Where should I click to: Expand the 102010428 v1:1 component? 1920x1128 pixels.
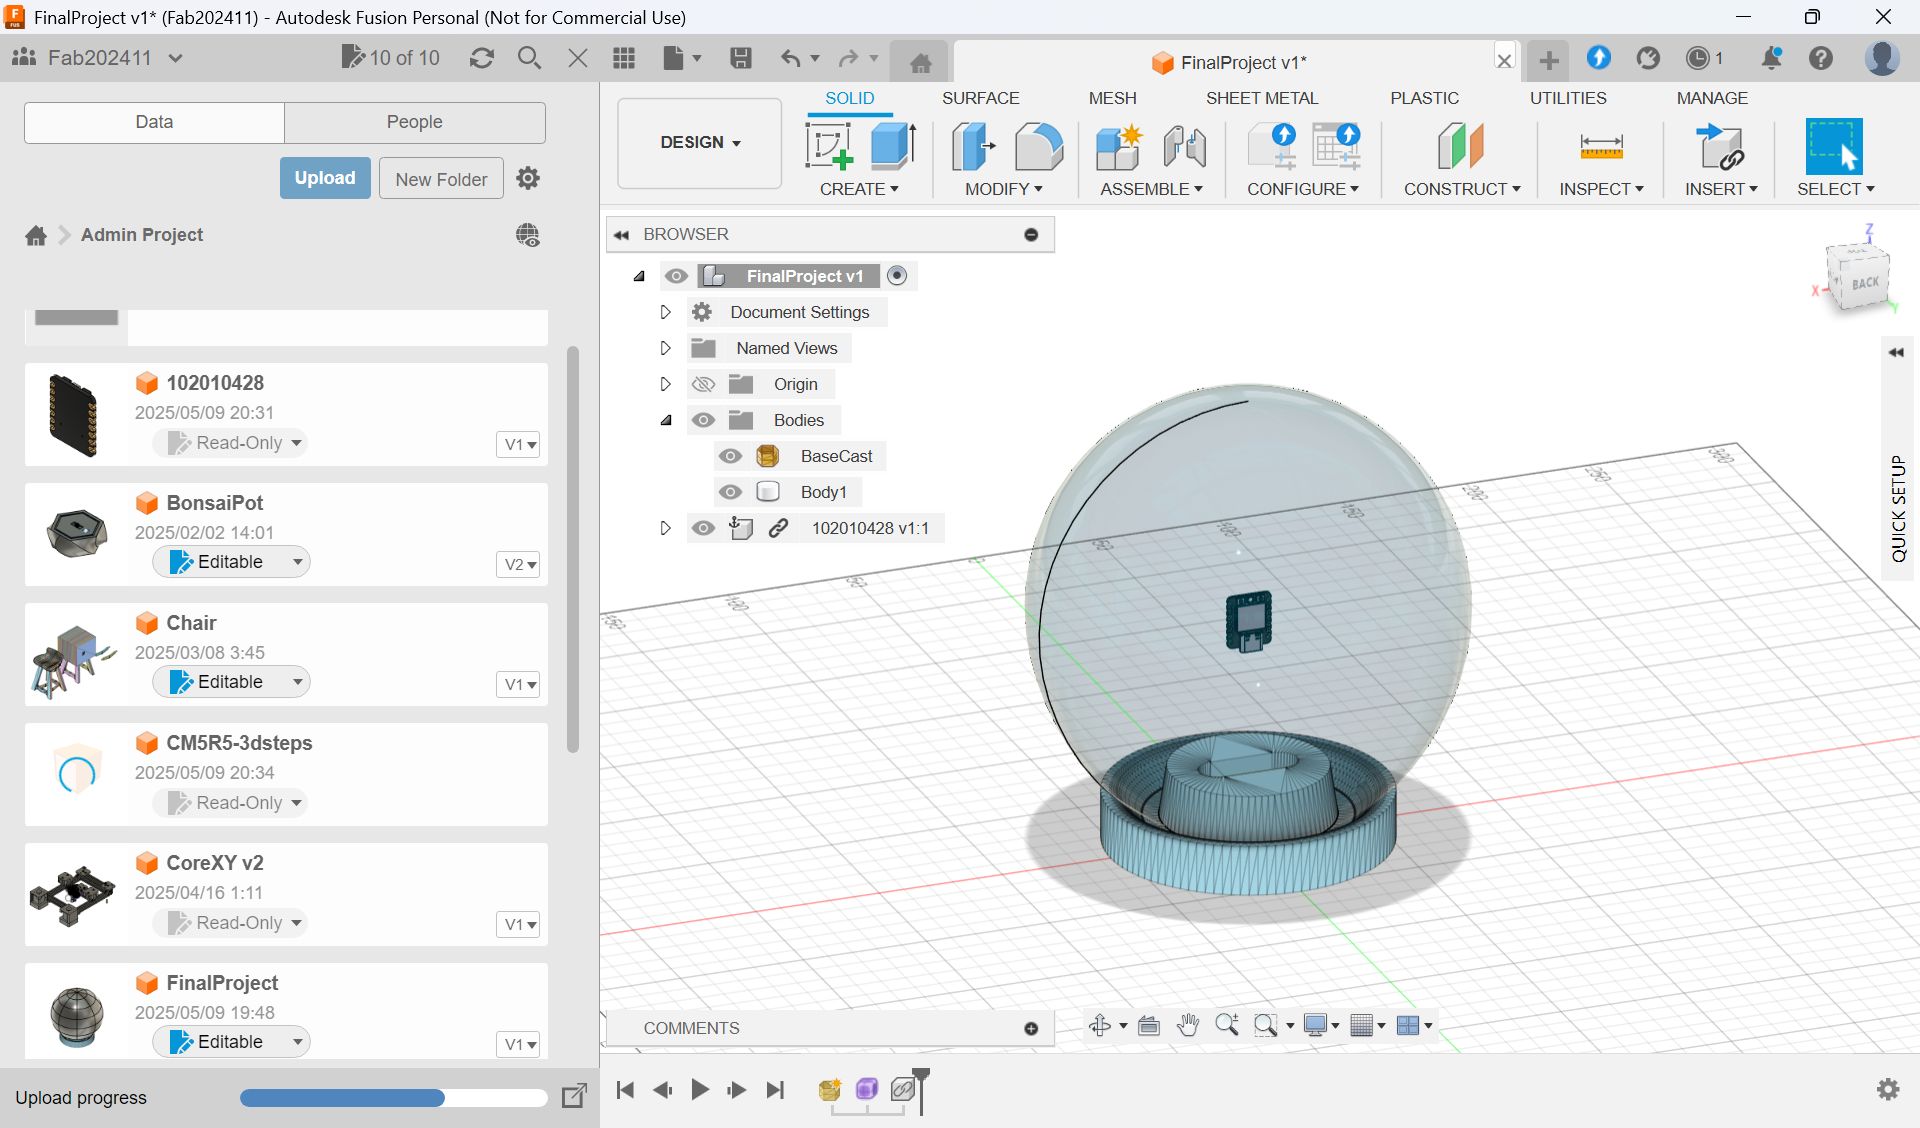coord(665,528)
